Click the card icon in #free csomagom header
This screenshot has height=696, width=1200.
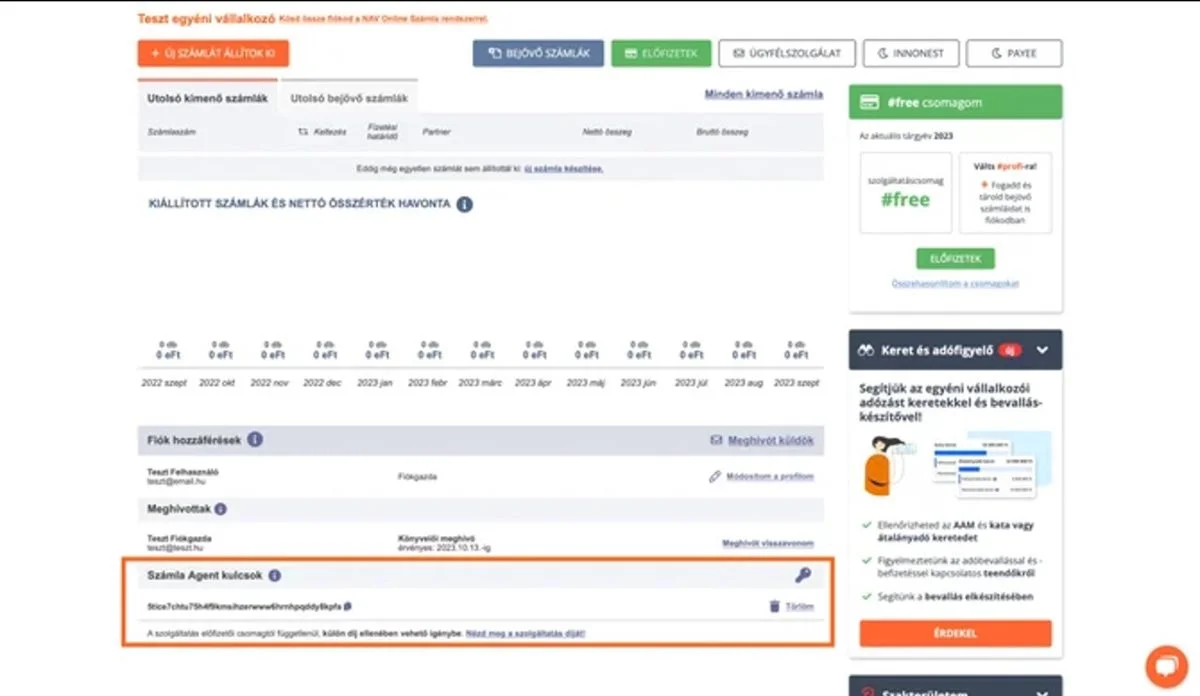[x=870, y=102]
